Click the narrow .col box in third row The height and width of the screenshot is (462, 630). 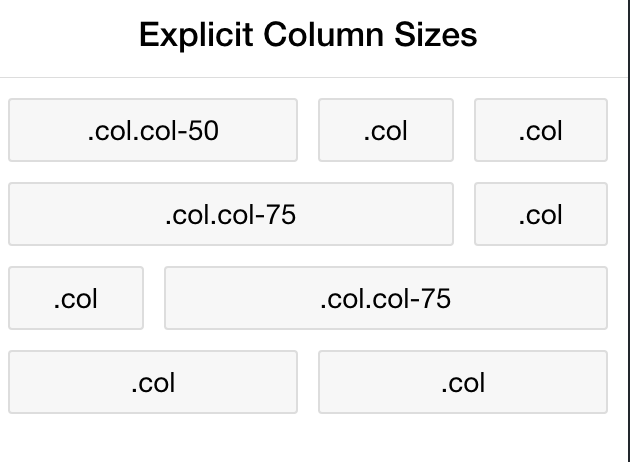[76, 298]
